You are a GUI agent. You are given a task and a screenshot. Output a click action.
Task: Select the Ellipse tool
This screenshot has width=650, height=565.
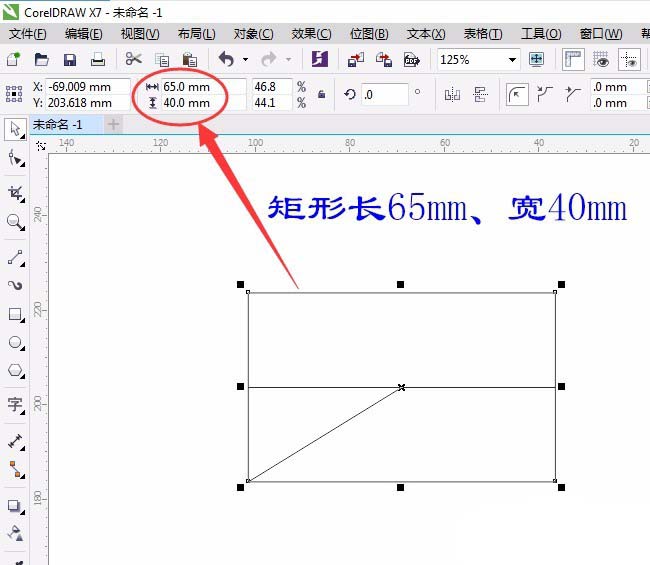click(x=15, y=343)
